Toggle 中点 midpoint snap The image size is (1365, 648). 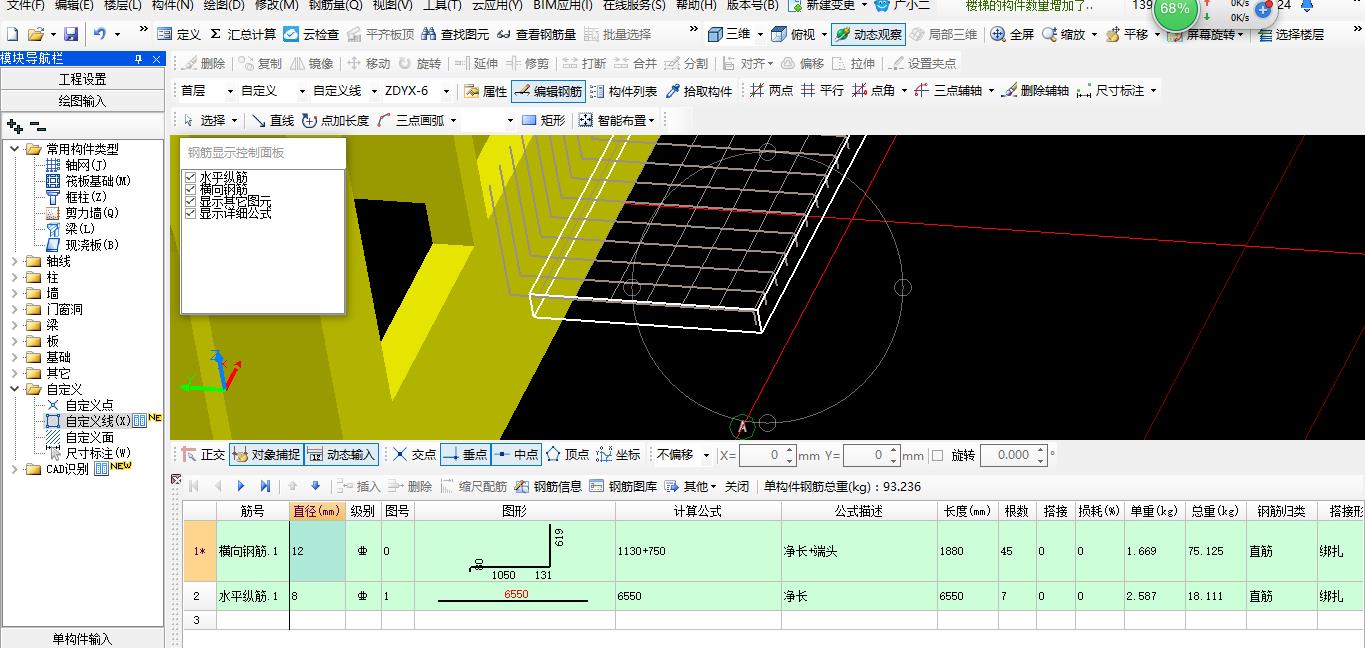tap(516, 455)
